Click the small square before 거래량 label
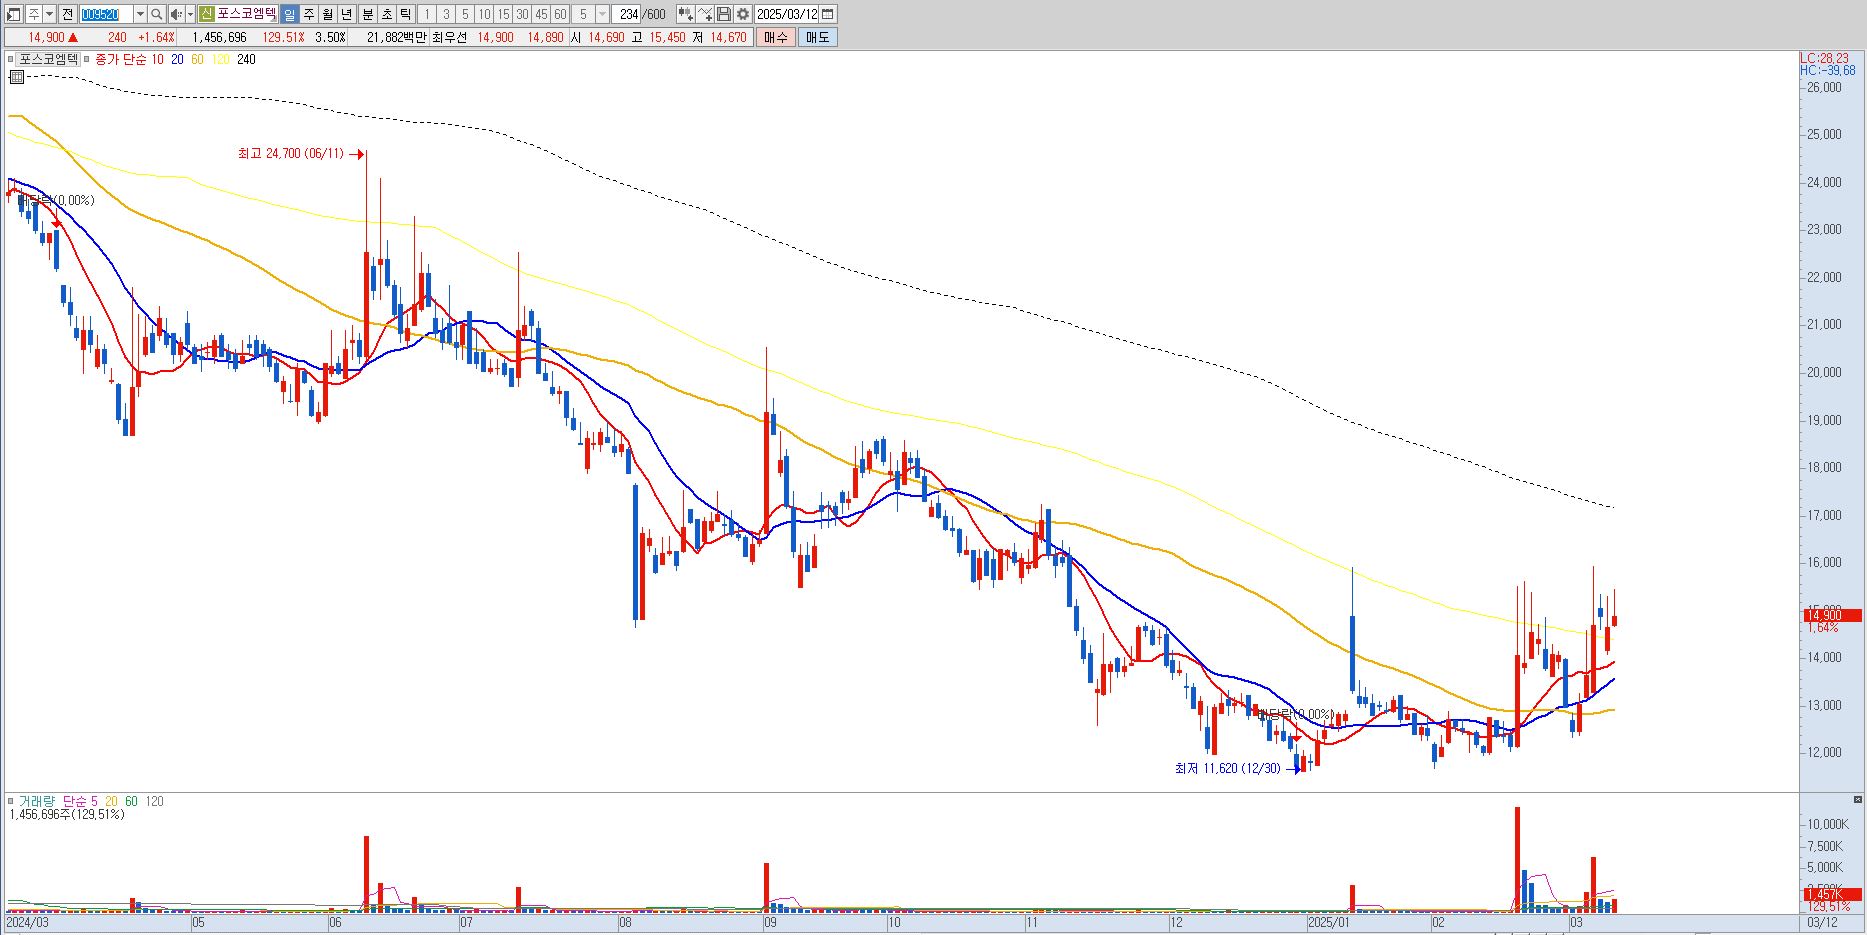The height and width of the screenshot is (935, 1867). [11, 801]
